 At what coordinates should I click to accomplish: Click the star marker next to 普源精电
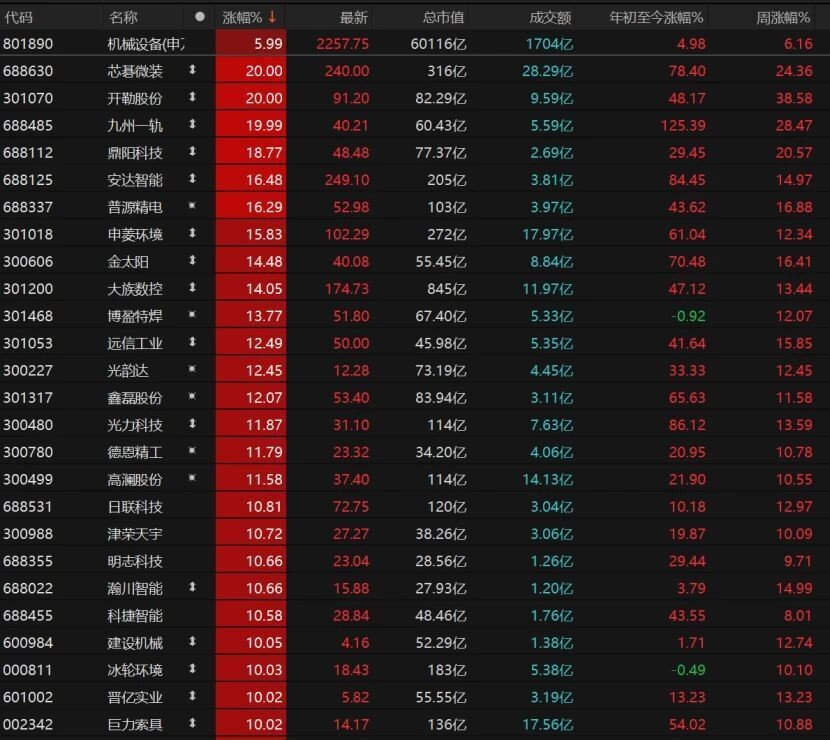click(192, 205)
